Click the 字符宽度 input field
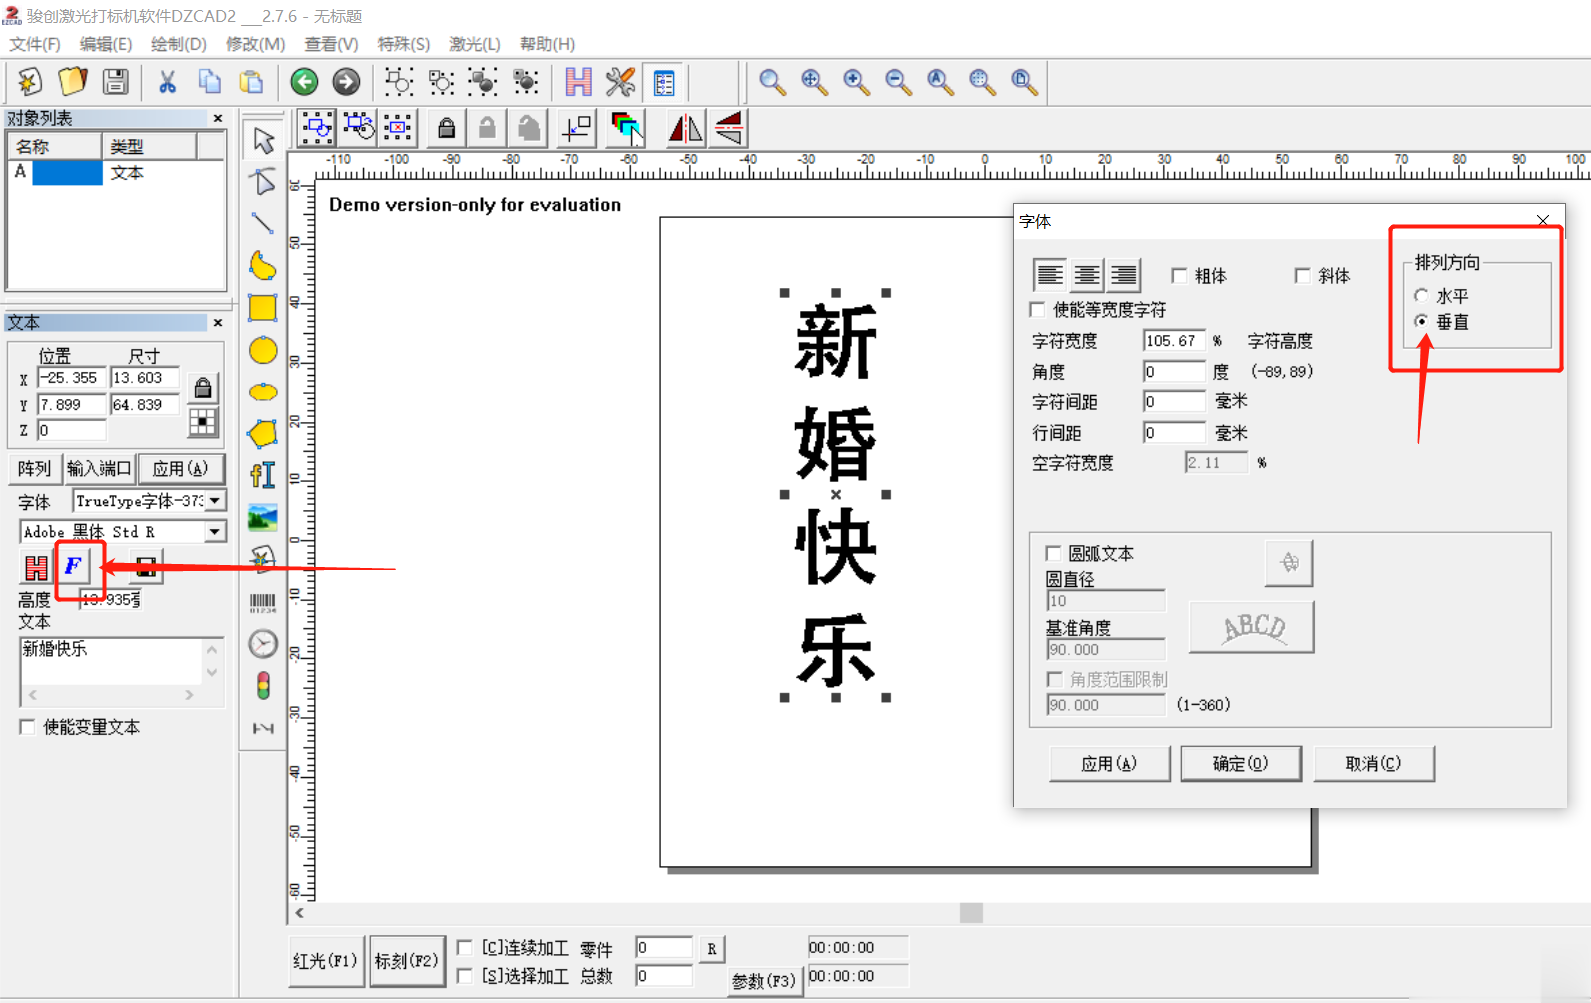 [x=1173, y=341]
